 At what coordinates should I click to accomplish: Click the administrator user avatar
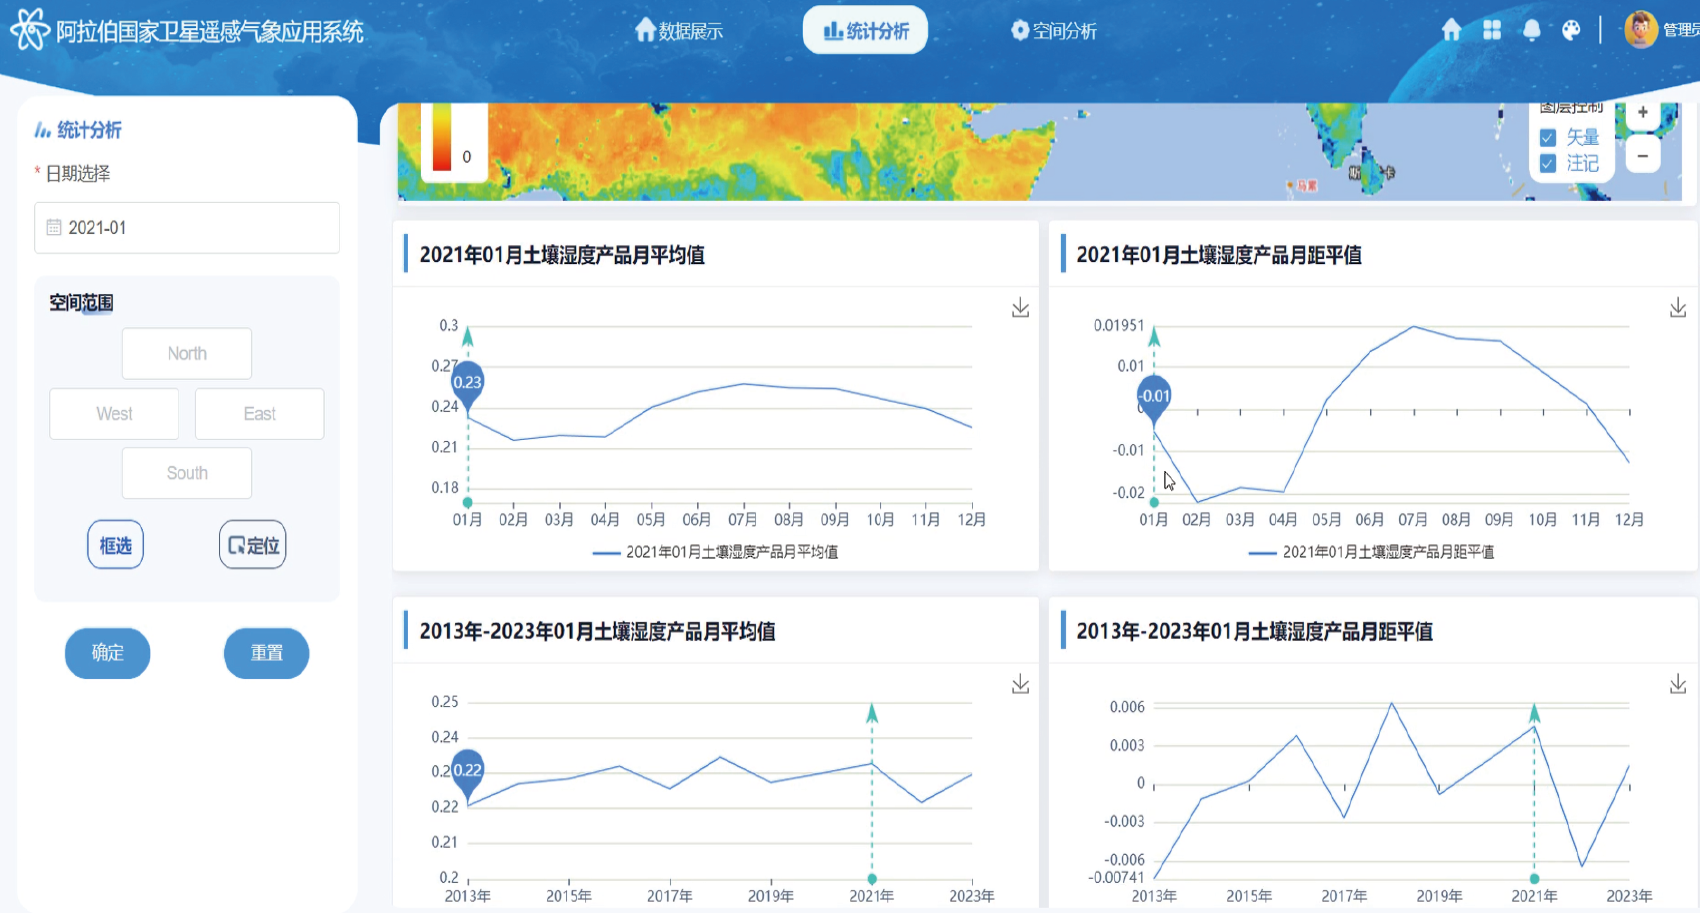tap(1640, 30)
